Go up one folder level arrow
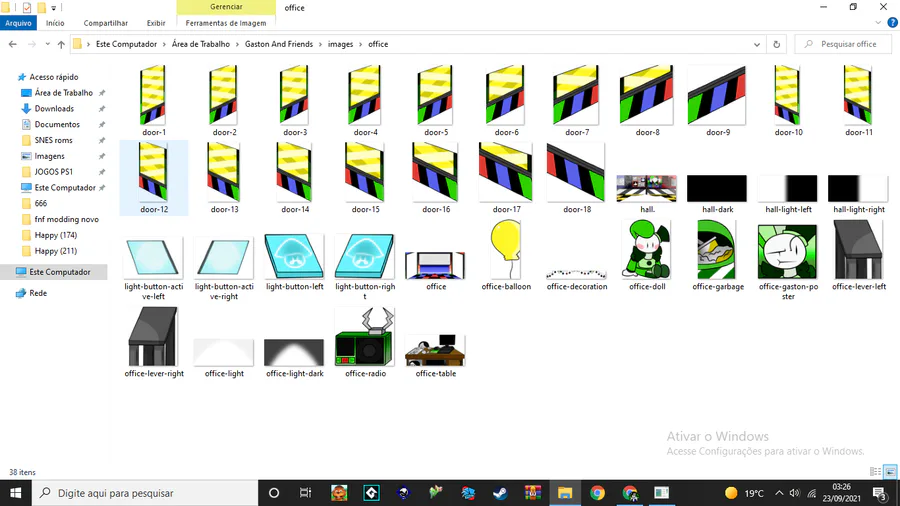 (61, 44)
